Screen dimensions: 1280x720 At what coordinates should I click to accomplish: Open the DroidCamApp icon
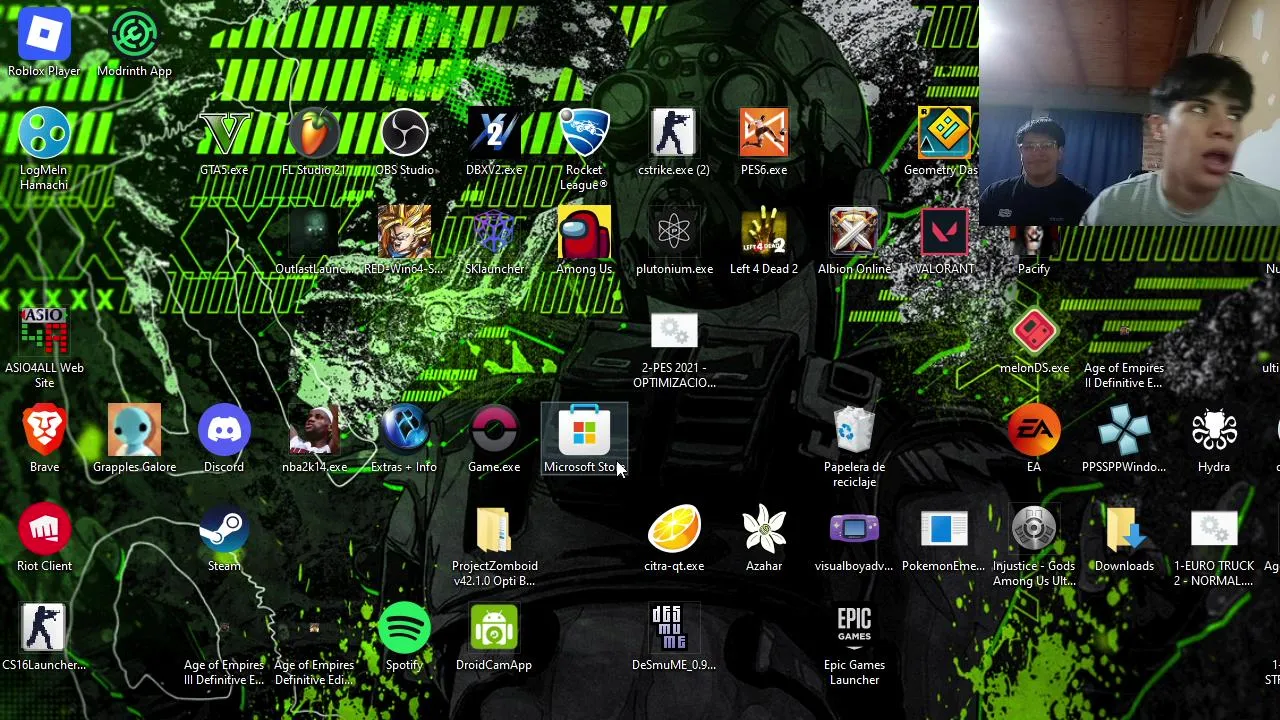(x=494, y=628)
